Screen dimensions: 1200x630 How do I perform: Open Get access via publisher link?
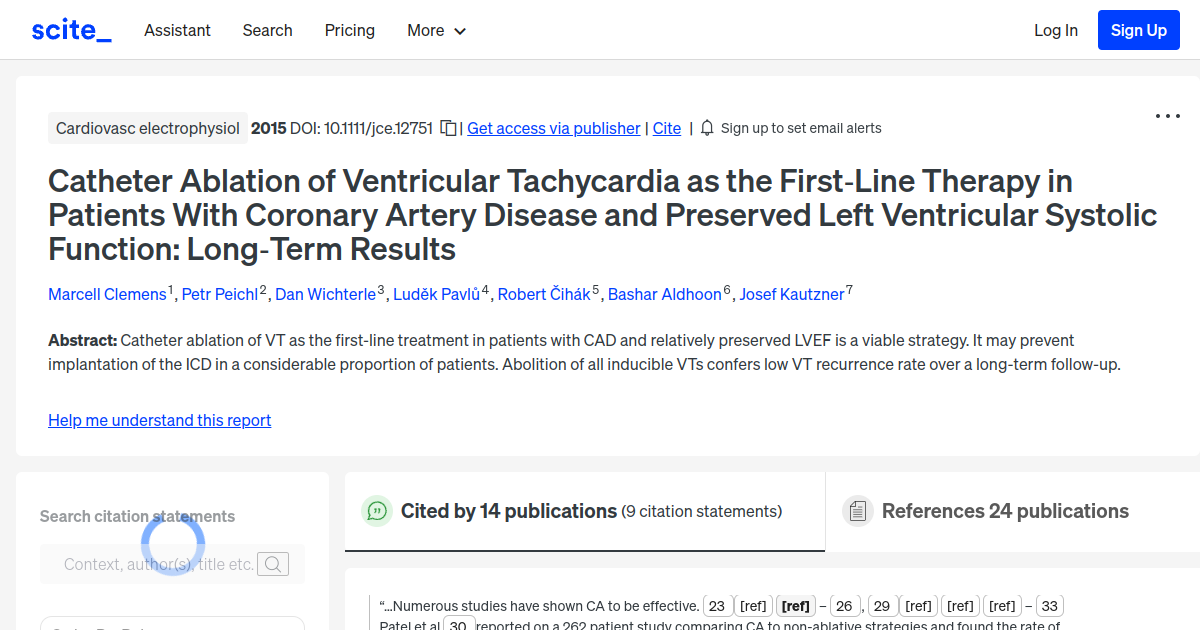tap(553, 128)
